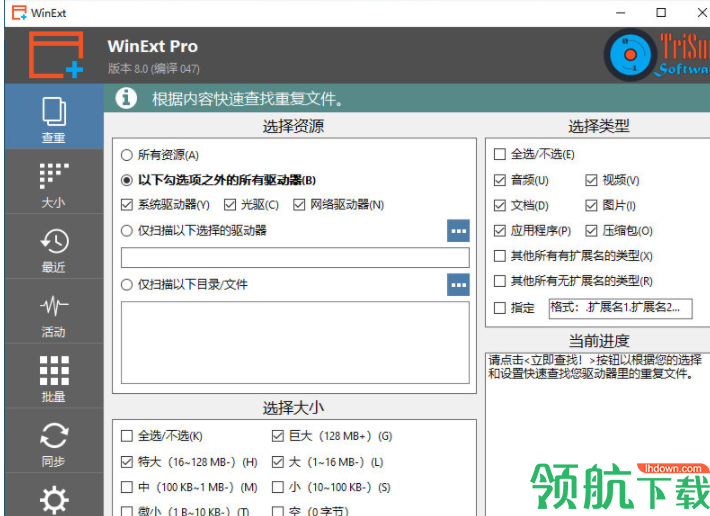This screenshot has width=710, height=516.
Task: Click the 当前进度 progress message text
Action: click(595, 367)
